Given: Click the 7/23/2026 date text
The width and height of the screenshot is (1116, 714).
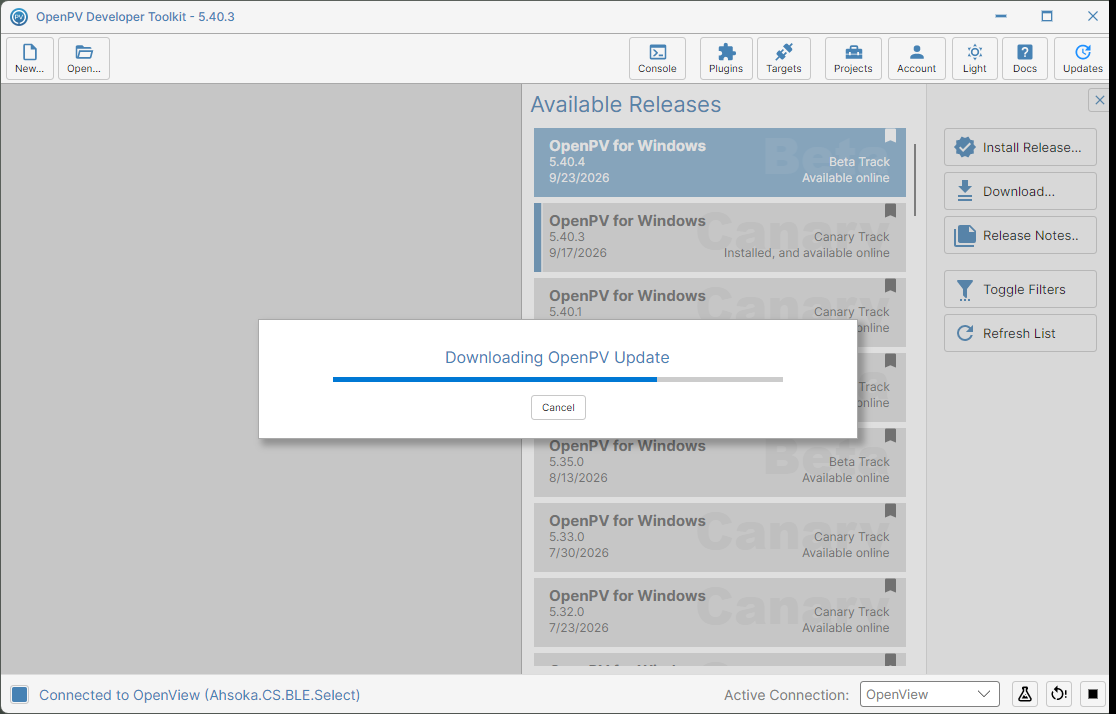Looking at the screenshot, I should pyautogui.click(x=579, y=628).
